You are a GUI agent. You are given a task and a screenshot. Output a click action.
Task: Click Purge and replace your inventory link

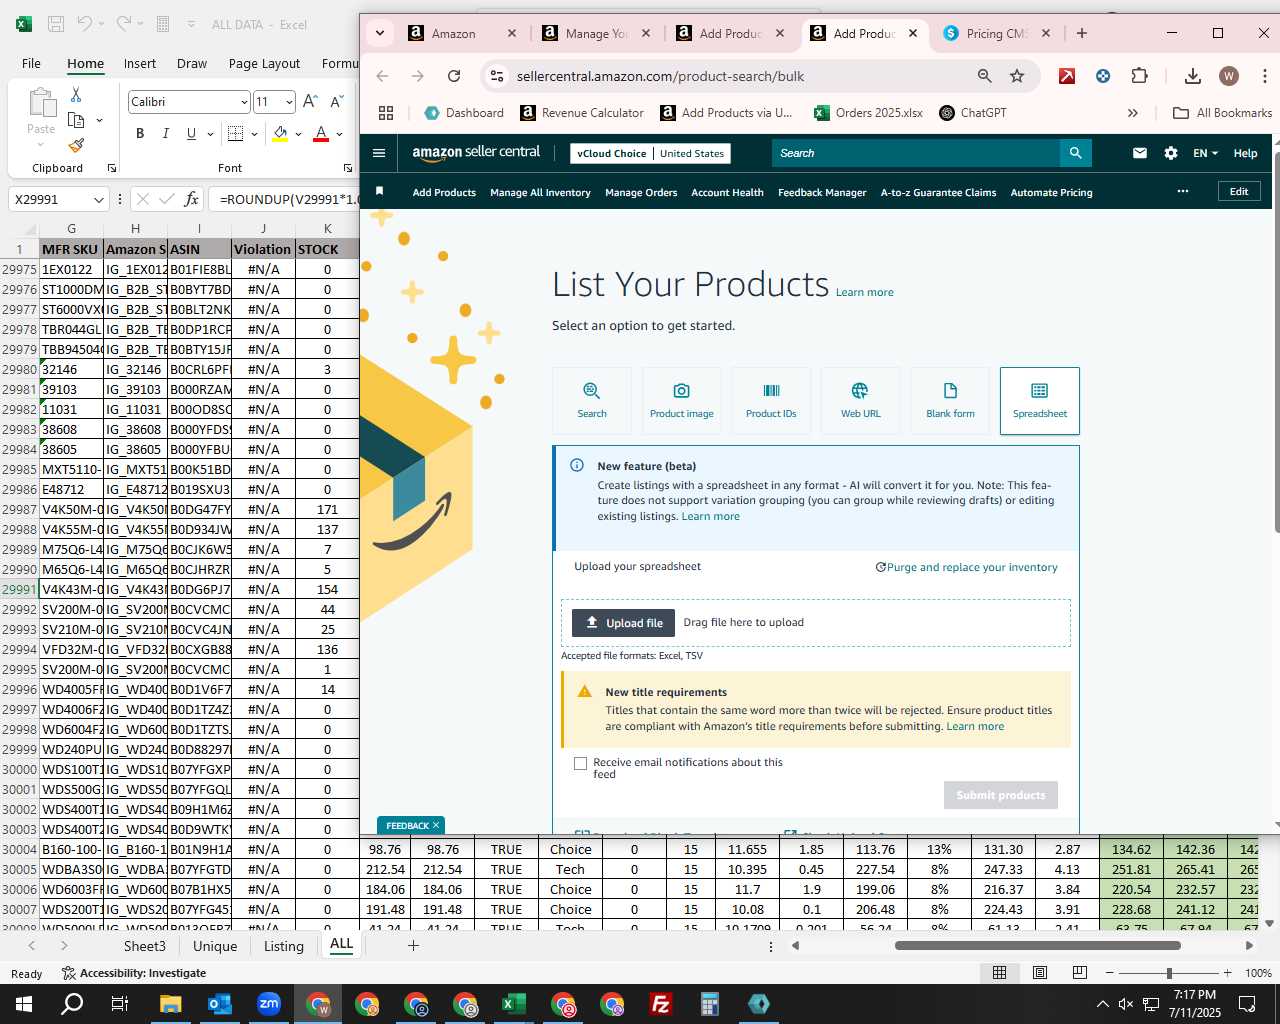click(966, 567)
